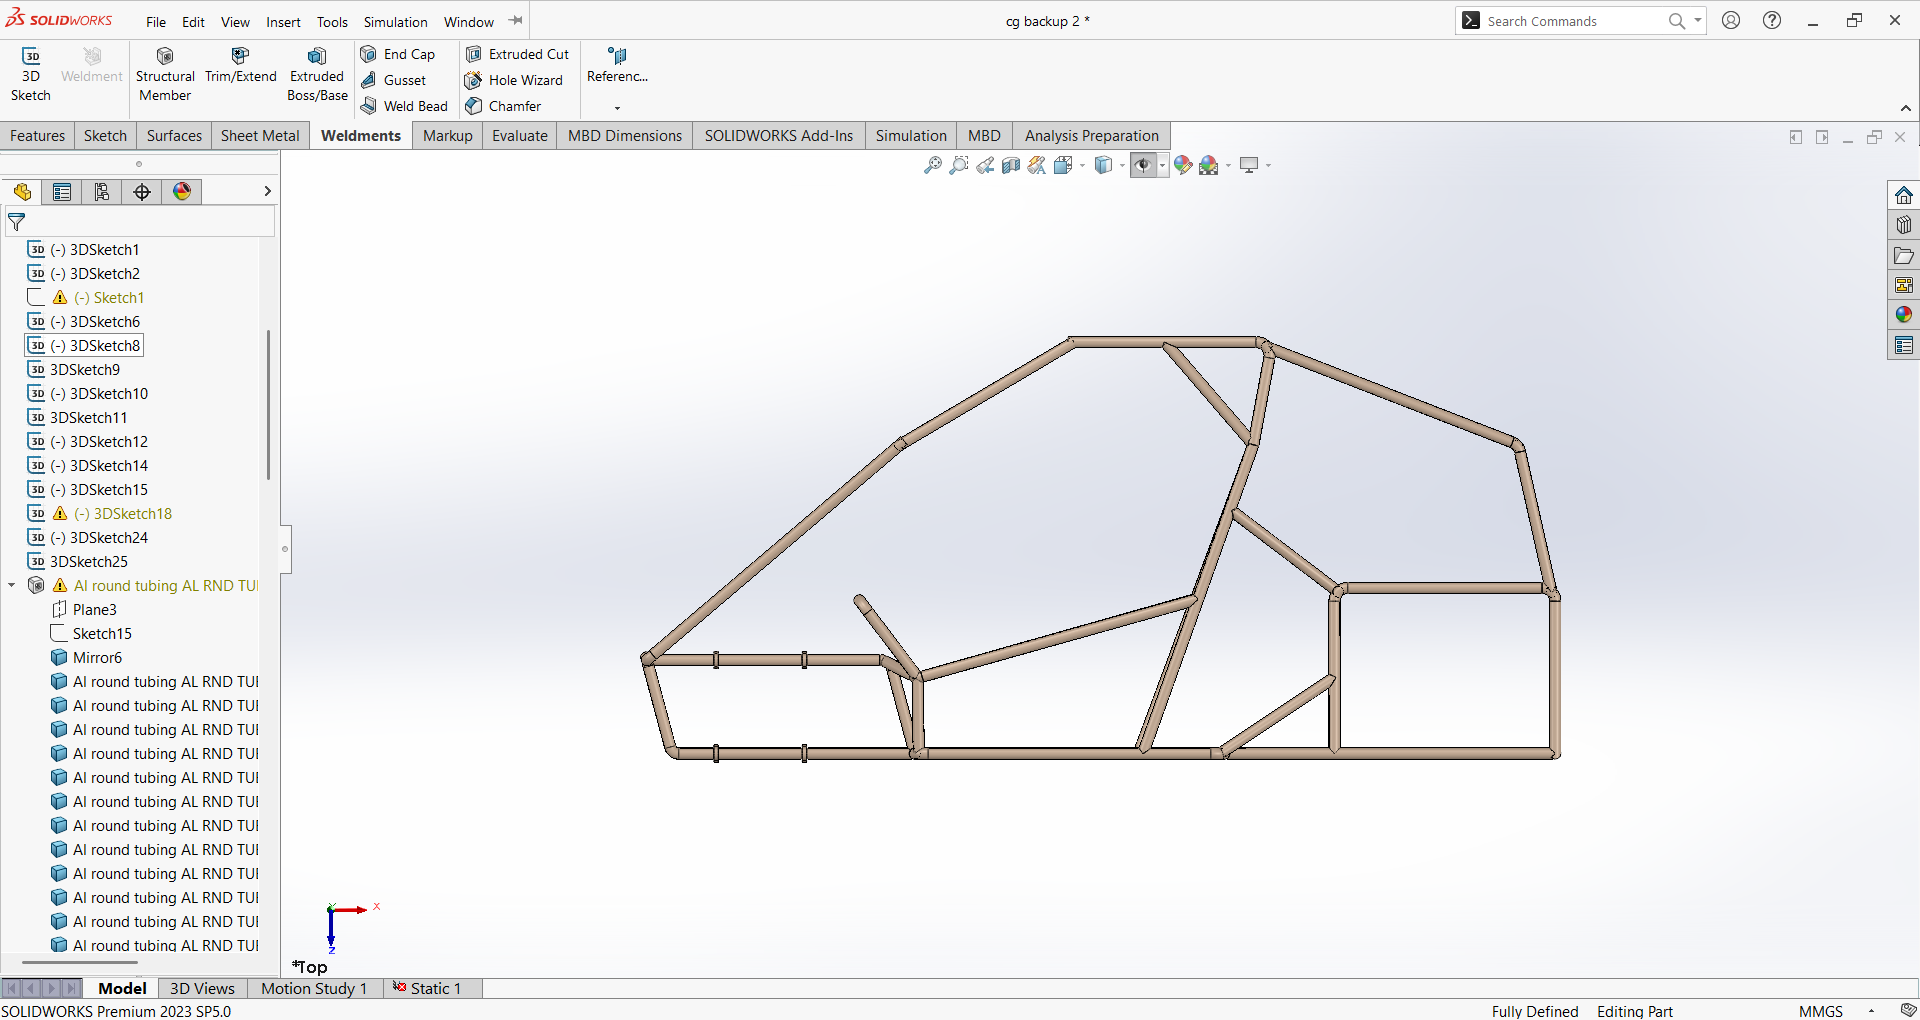Viewport: 1920px width, 1020px height.
Task: Click Display Style cube icon
Action: pyautogui.click(x=1102, y=165)
